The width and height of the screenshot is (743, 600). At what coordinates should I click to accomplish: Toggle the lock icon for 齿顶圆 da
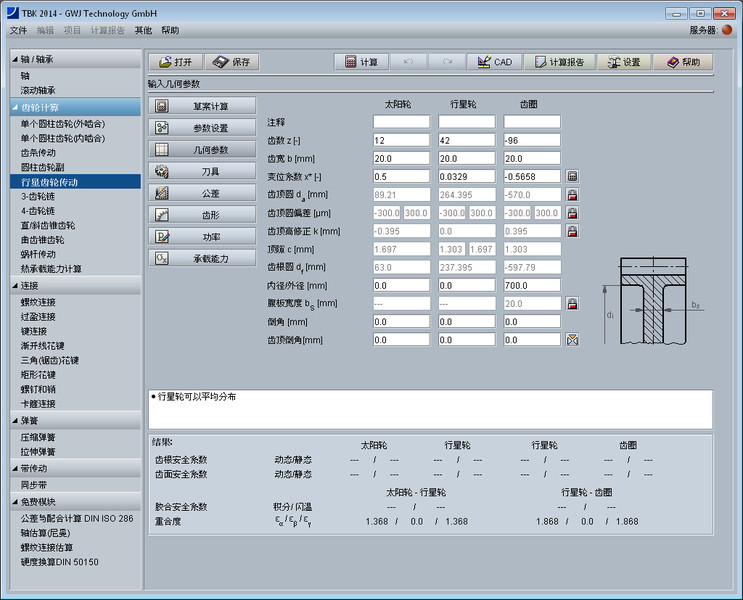coord(572,194)
